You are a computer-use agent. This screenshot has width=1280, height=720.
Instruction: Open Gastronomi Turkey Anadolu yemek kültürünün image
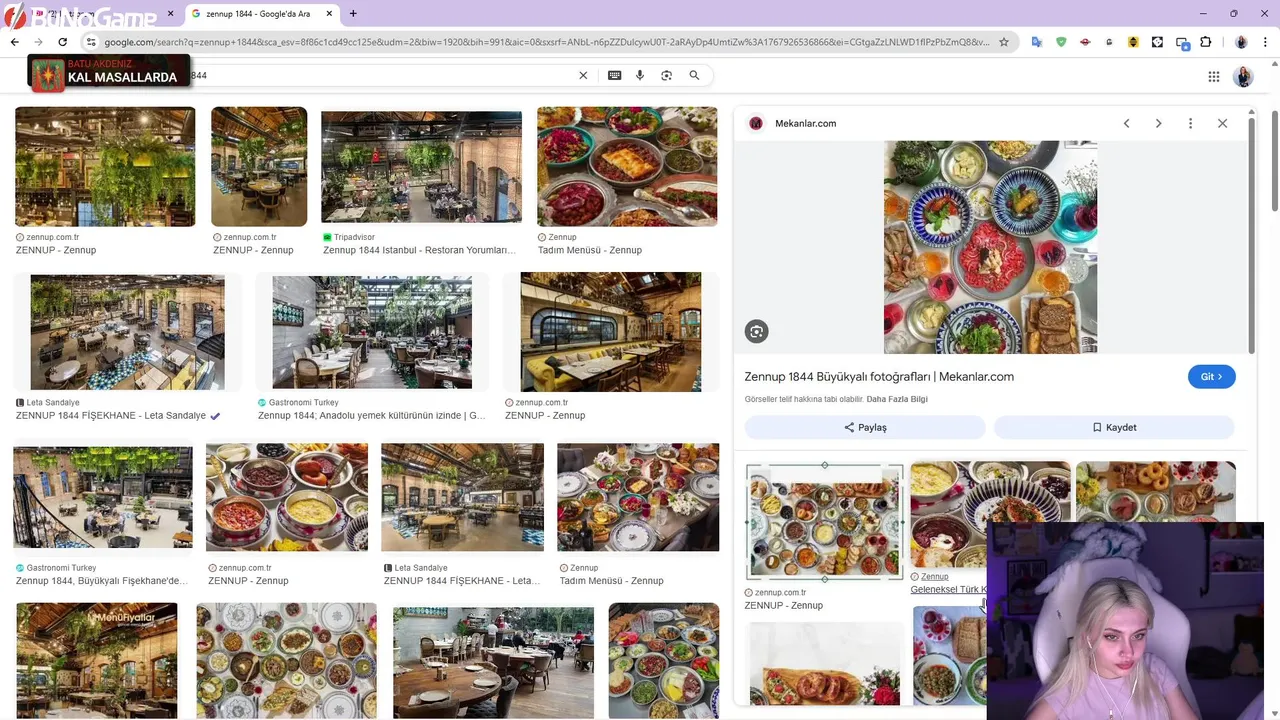[372, 332]
